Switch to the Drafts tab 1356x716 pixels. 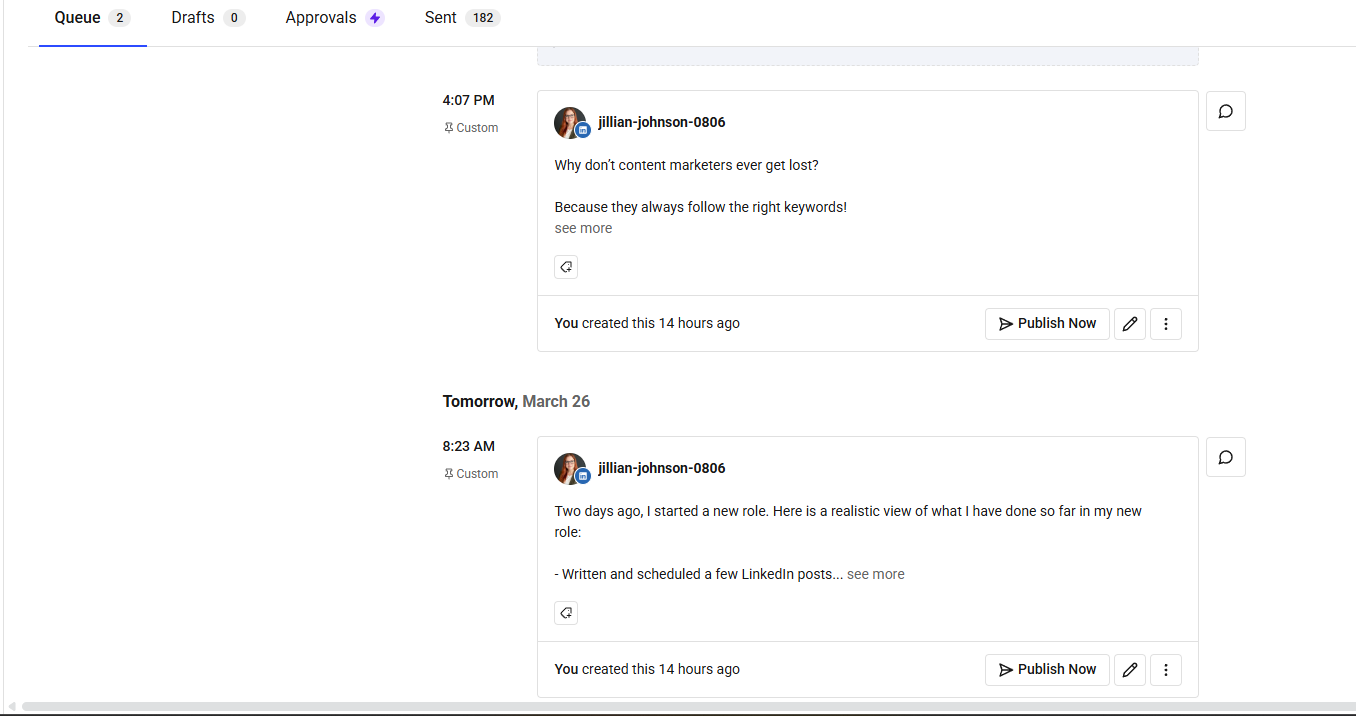193,17
